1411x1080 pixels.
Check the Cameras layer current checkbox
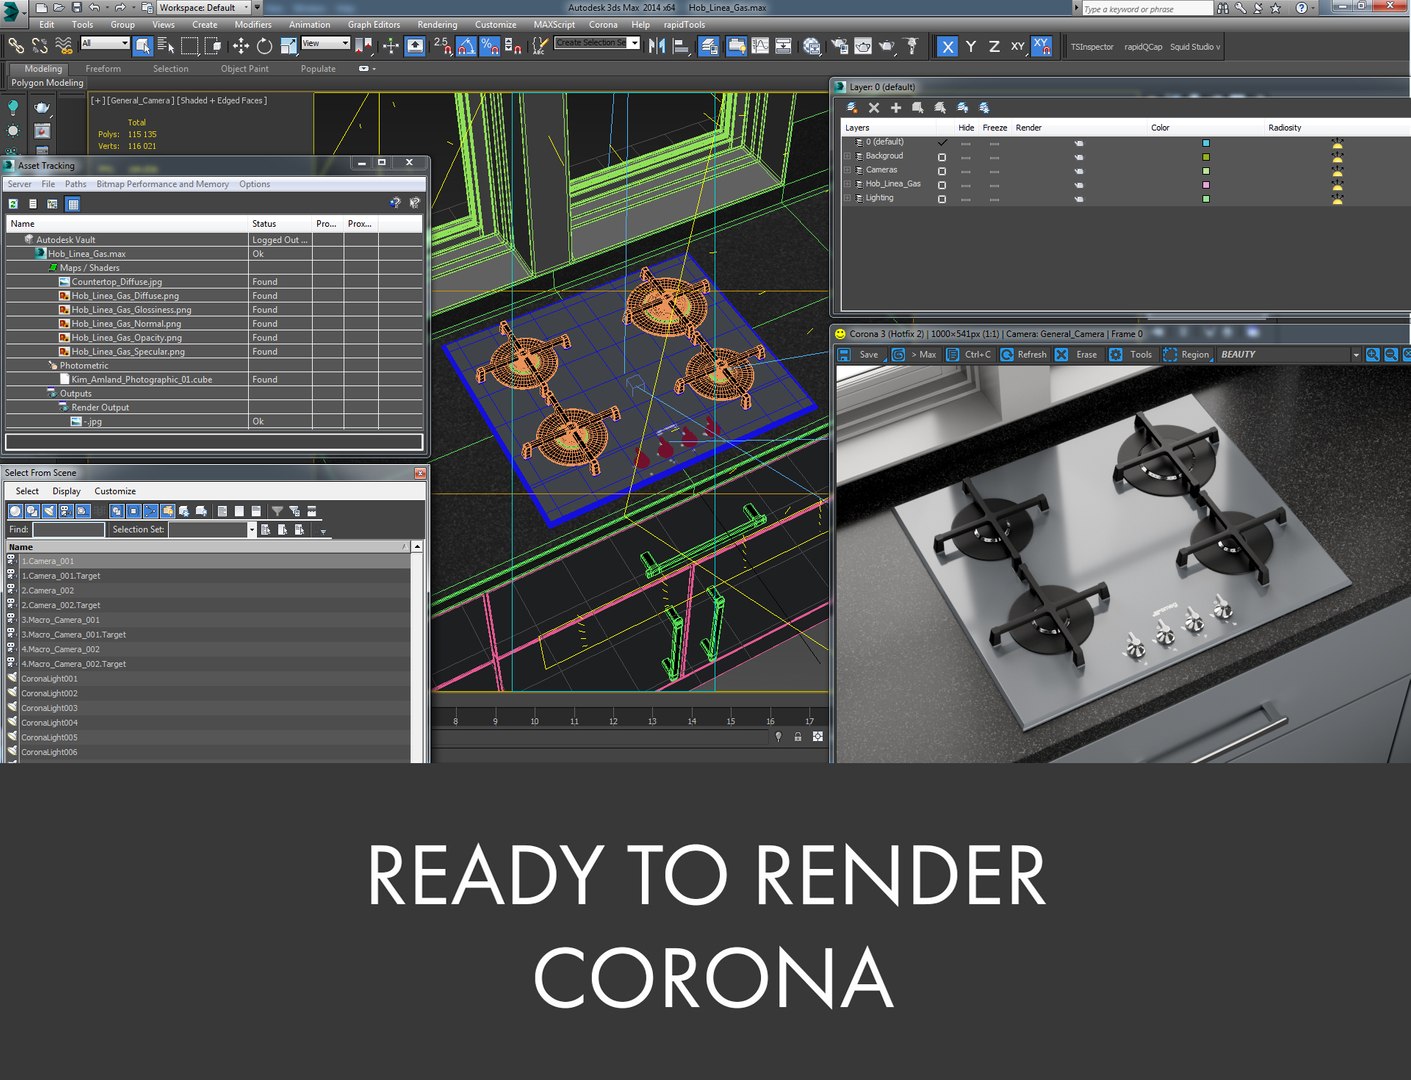[x=942, y=171]
